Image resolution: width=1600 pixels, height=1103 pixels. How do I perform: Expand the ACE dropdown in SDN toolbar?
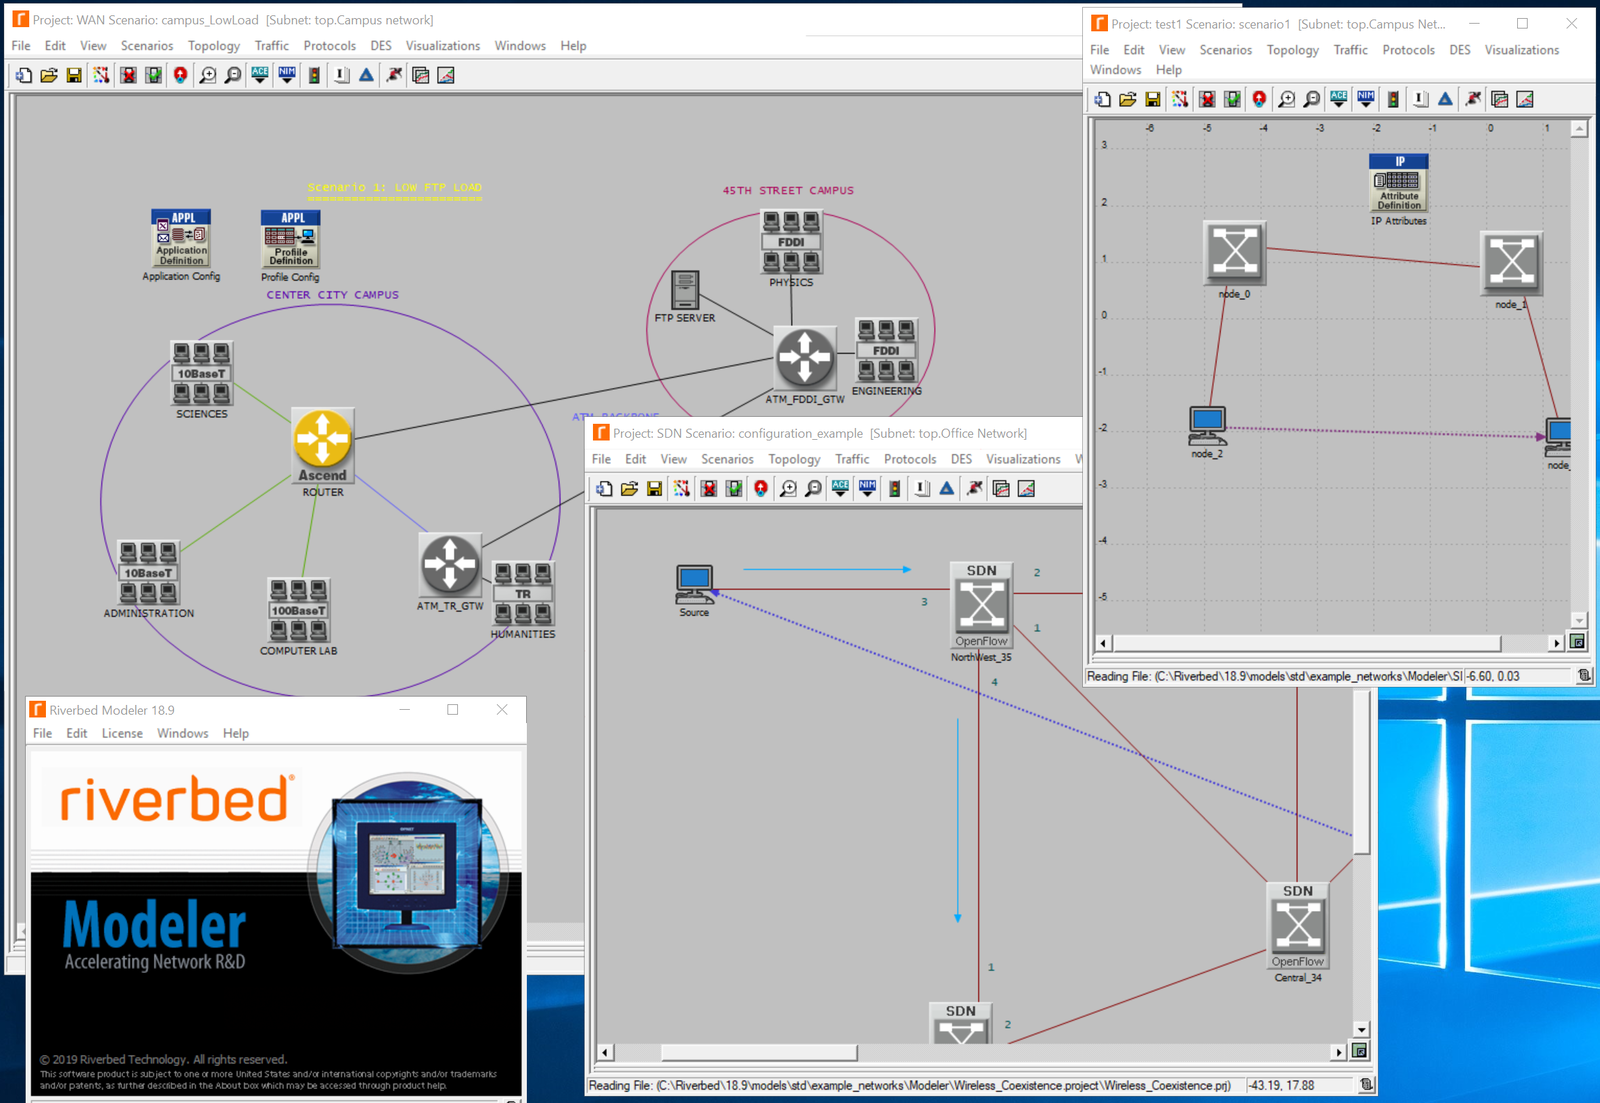click(840, 488)
